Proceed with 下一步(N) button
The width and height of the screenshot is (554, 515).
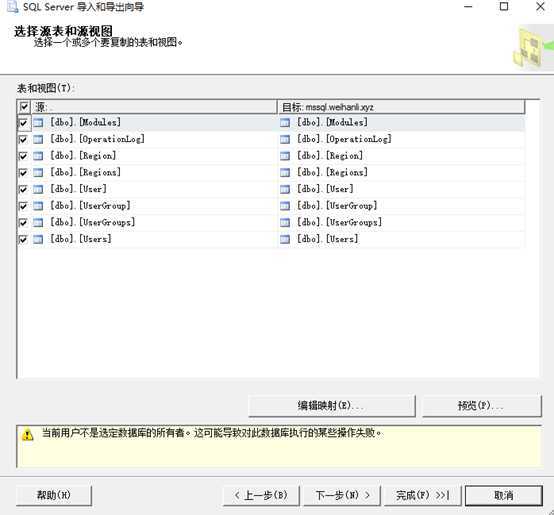pos(342,495)
